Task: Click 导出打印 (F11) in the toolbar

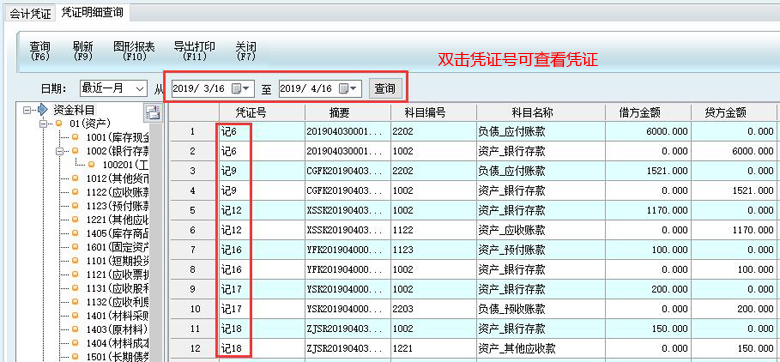Action: click(x=194, y=51)
